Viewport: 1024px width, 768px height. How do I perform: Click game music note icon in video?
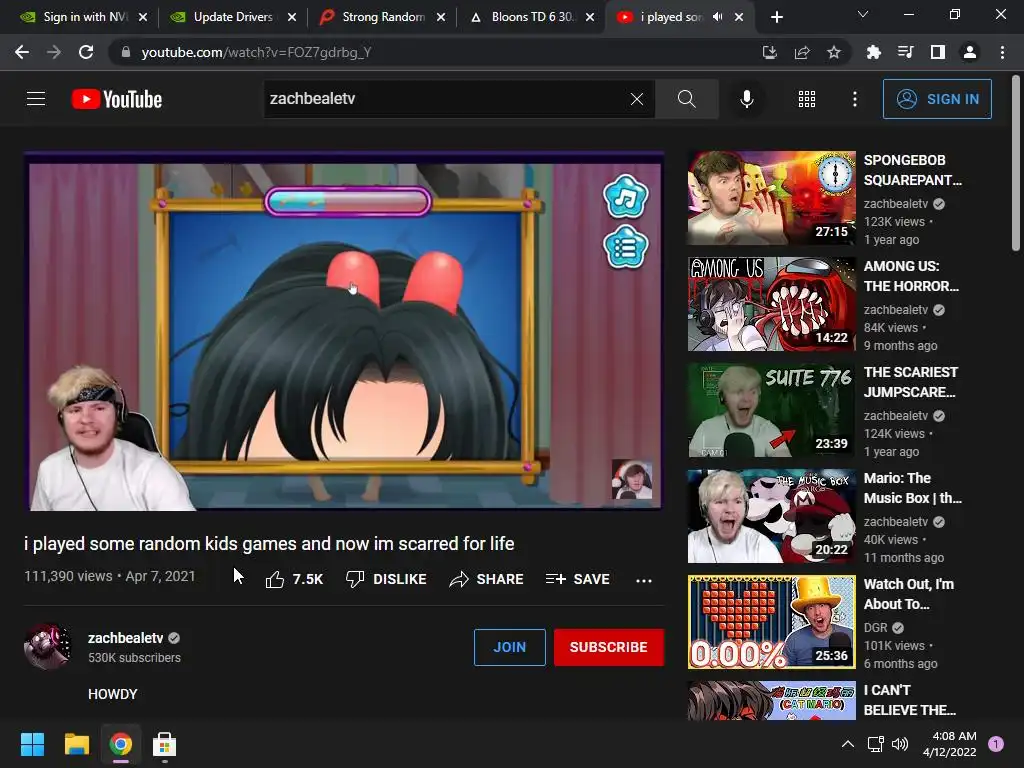[626, 197]
